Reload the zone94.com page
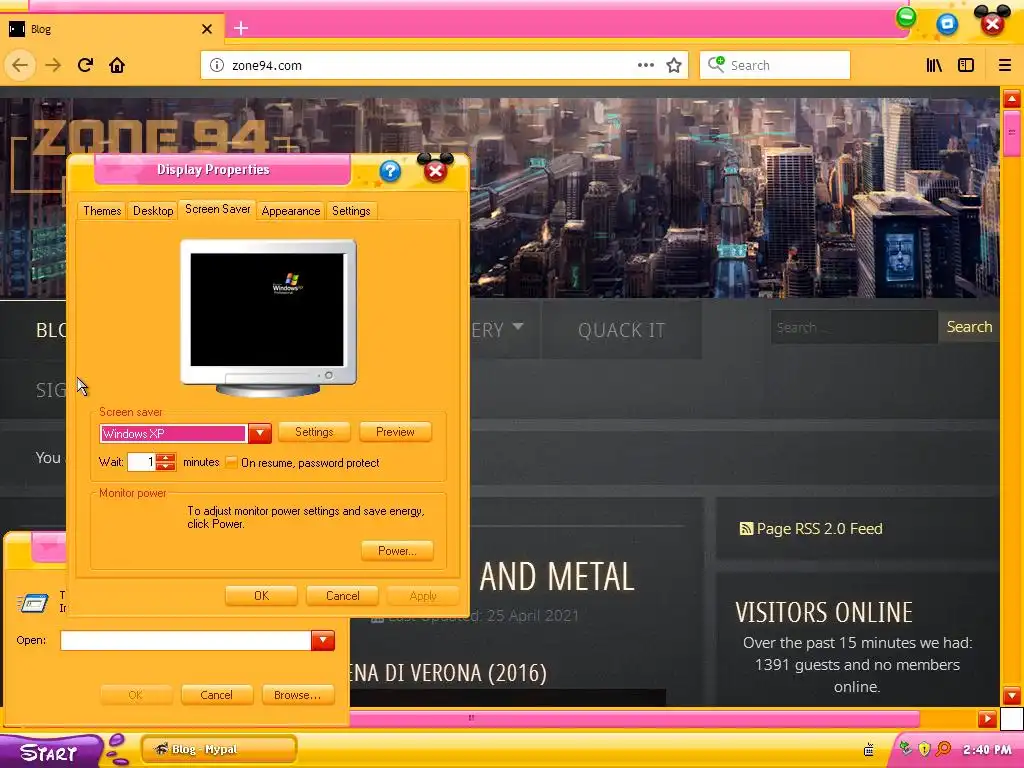The image size is (1024, 768). coord(86,65)
